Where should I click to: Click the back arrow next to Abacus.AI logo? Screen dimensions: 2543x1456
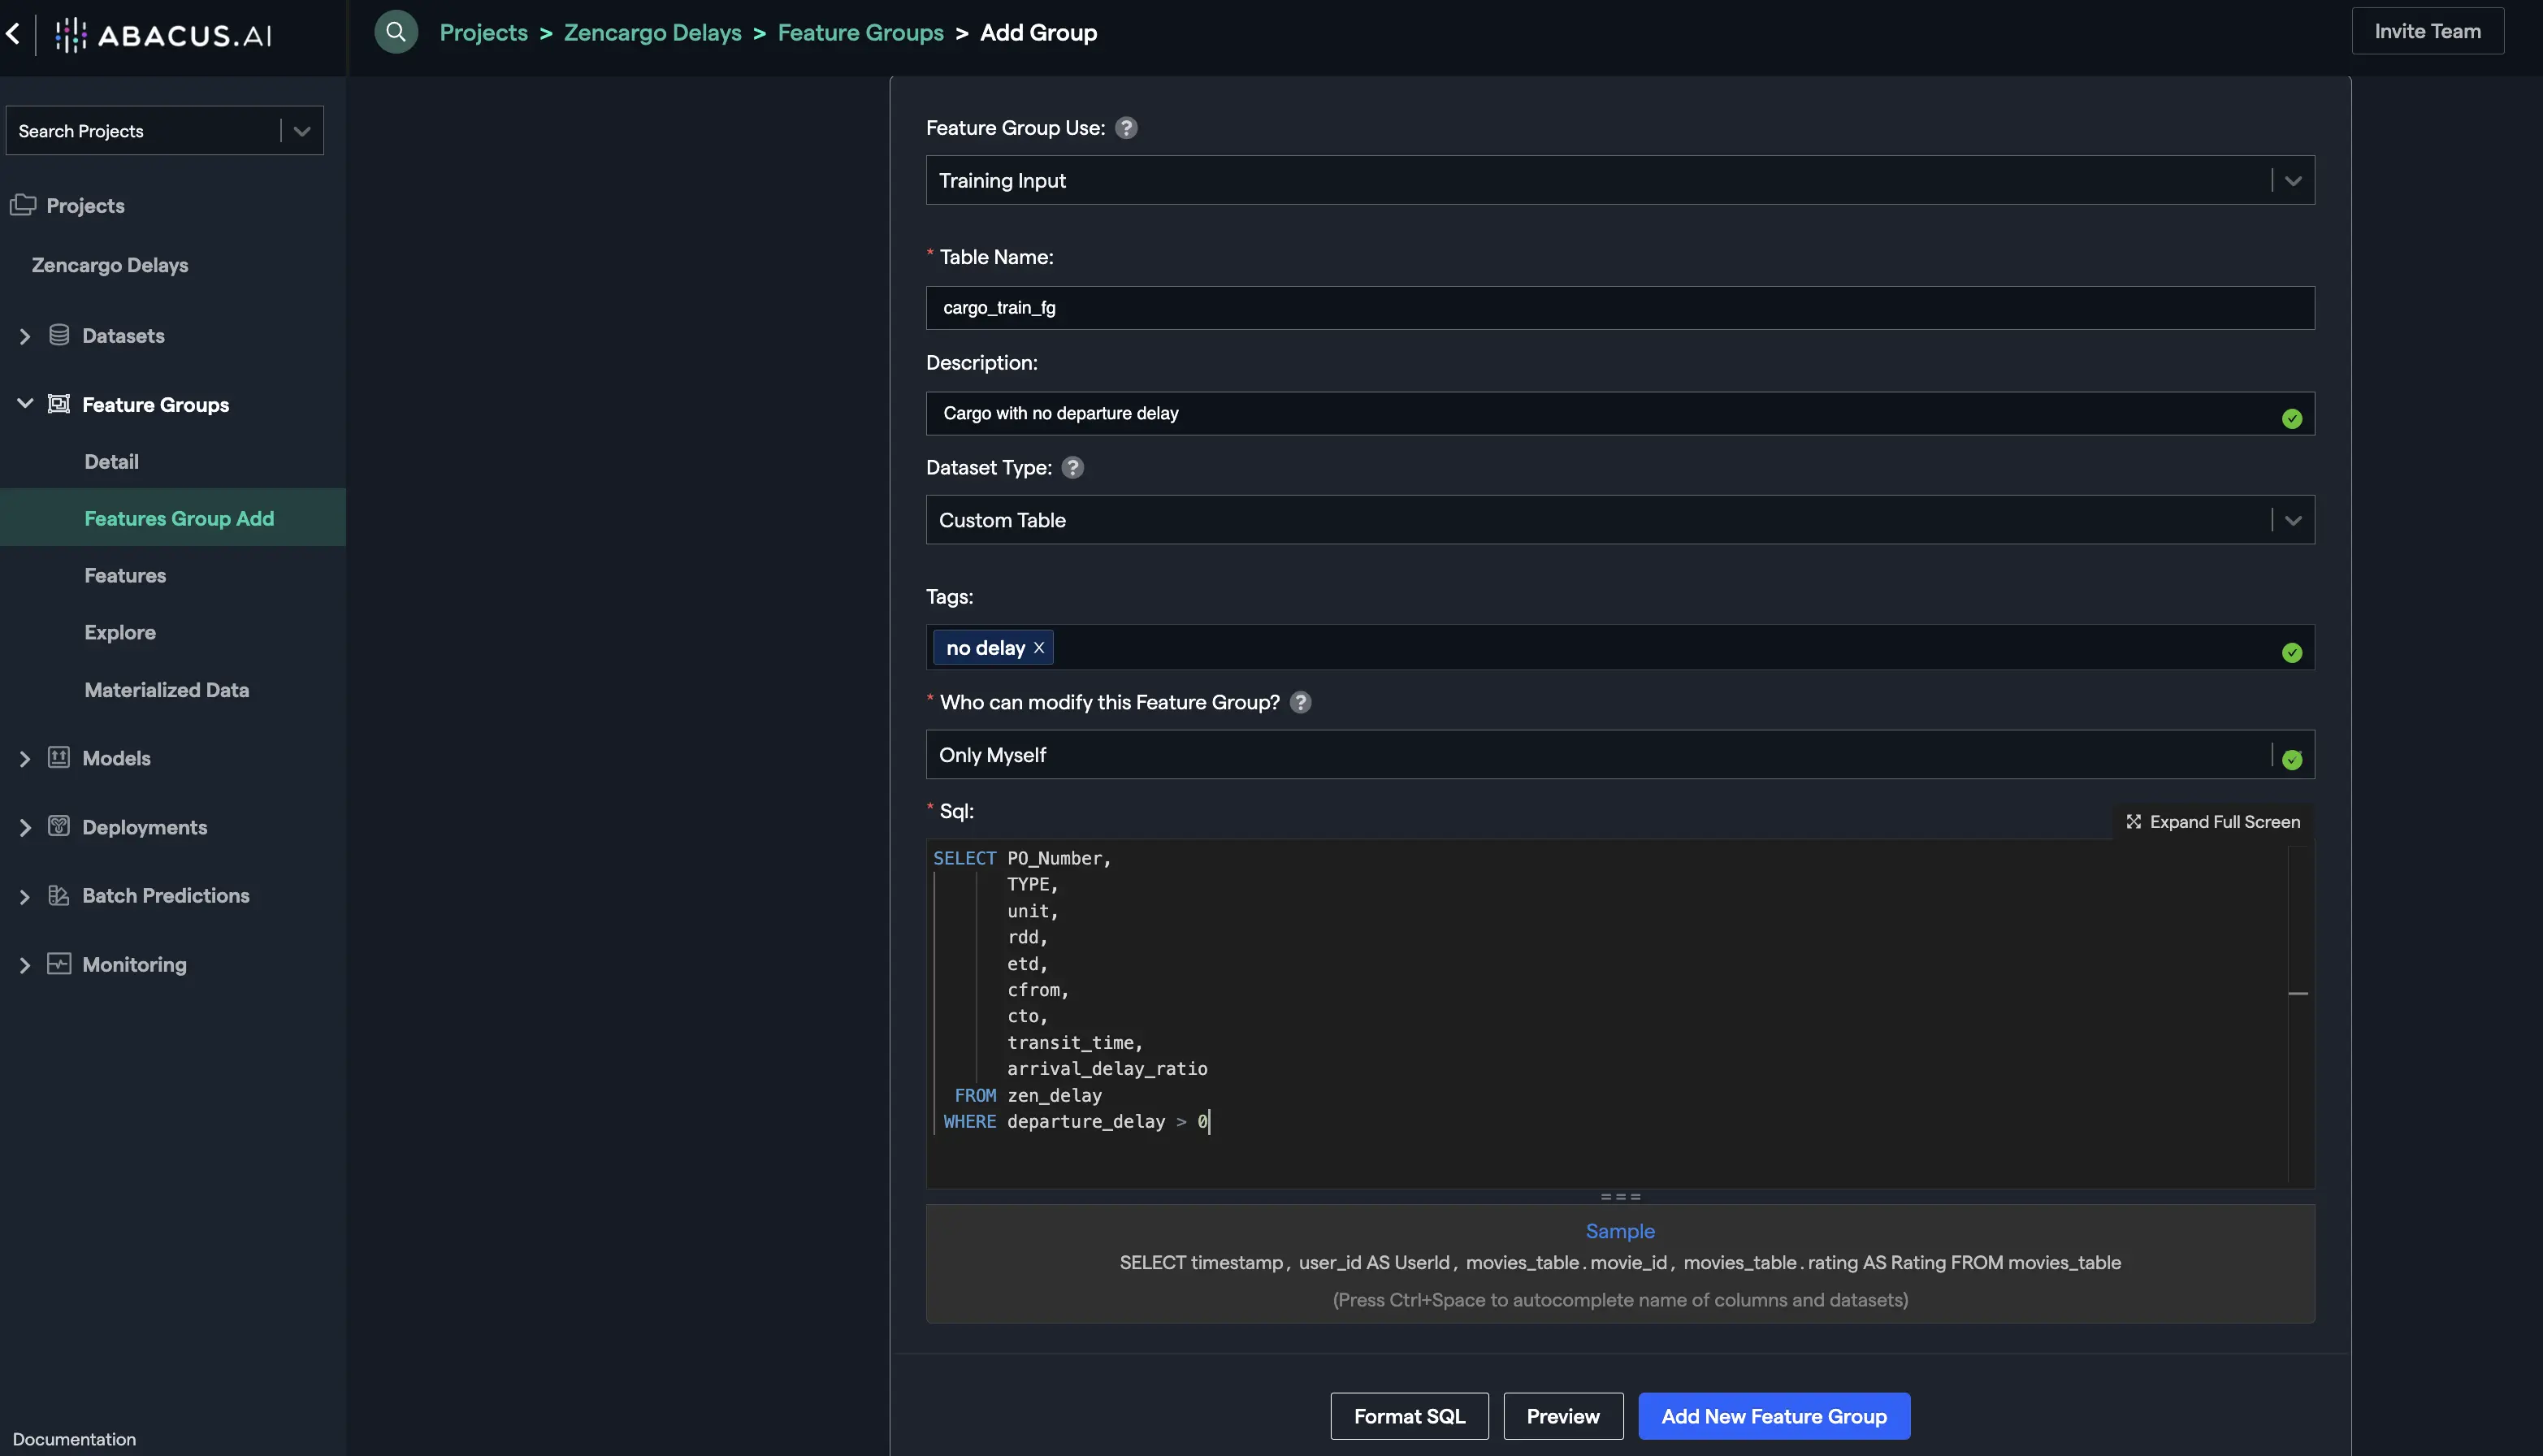pyautogui.click(x=13, y=33)
